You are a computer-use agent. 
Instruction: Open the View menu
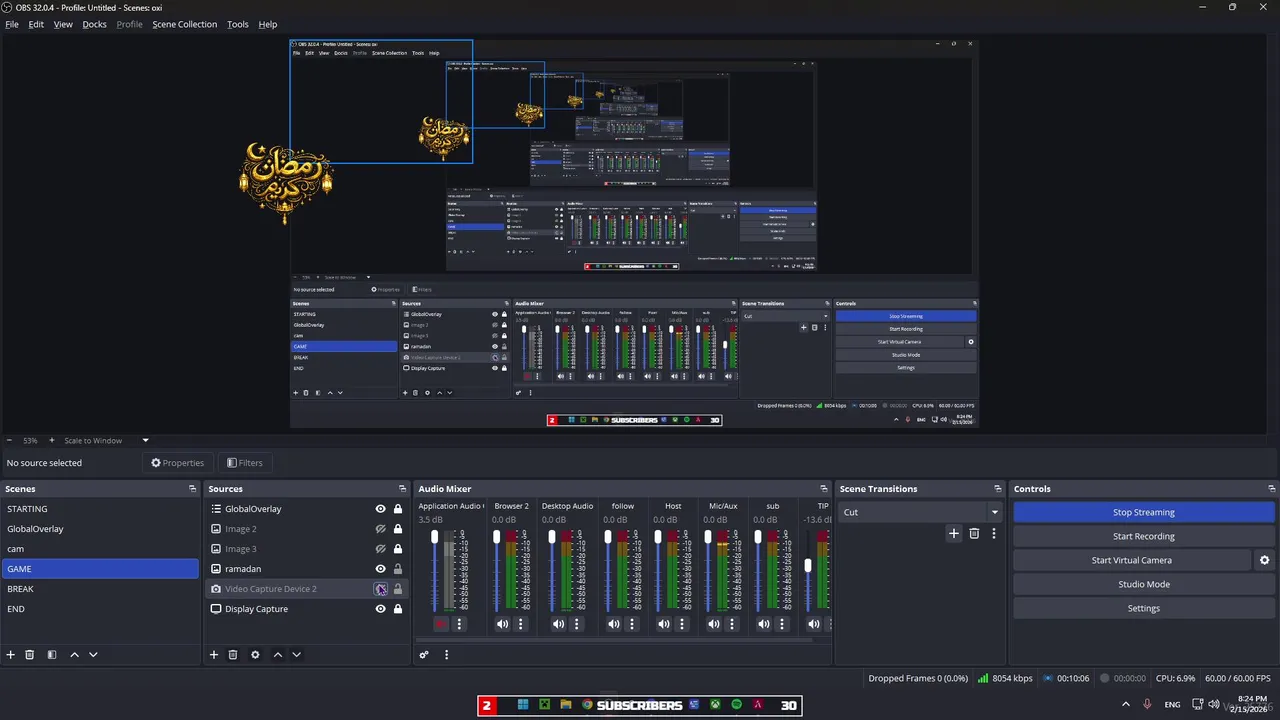(x=63, y=24)
